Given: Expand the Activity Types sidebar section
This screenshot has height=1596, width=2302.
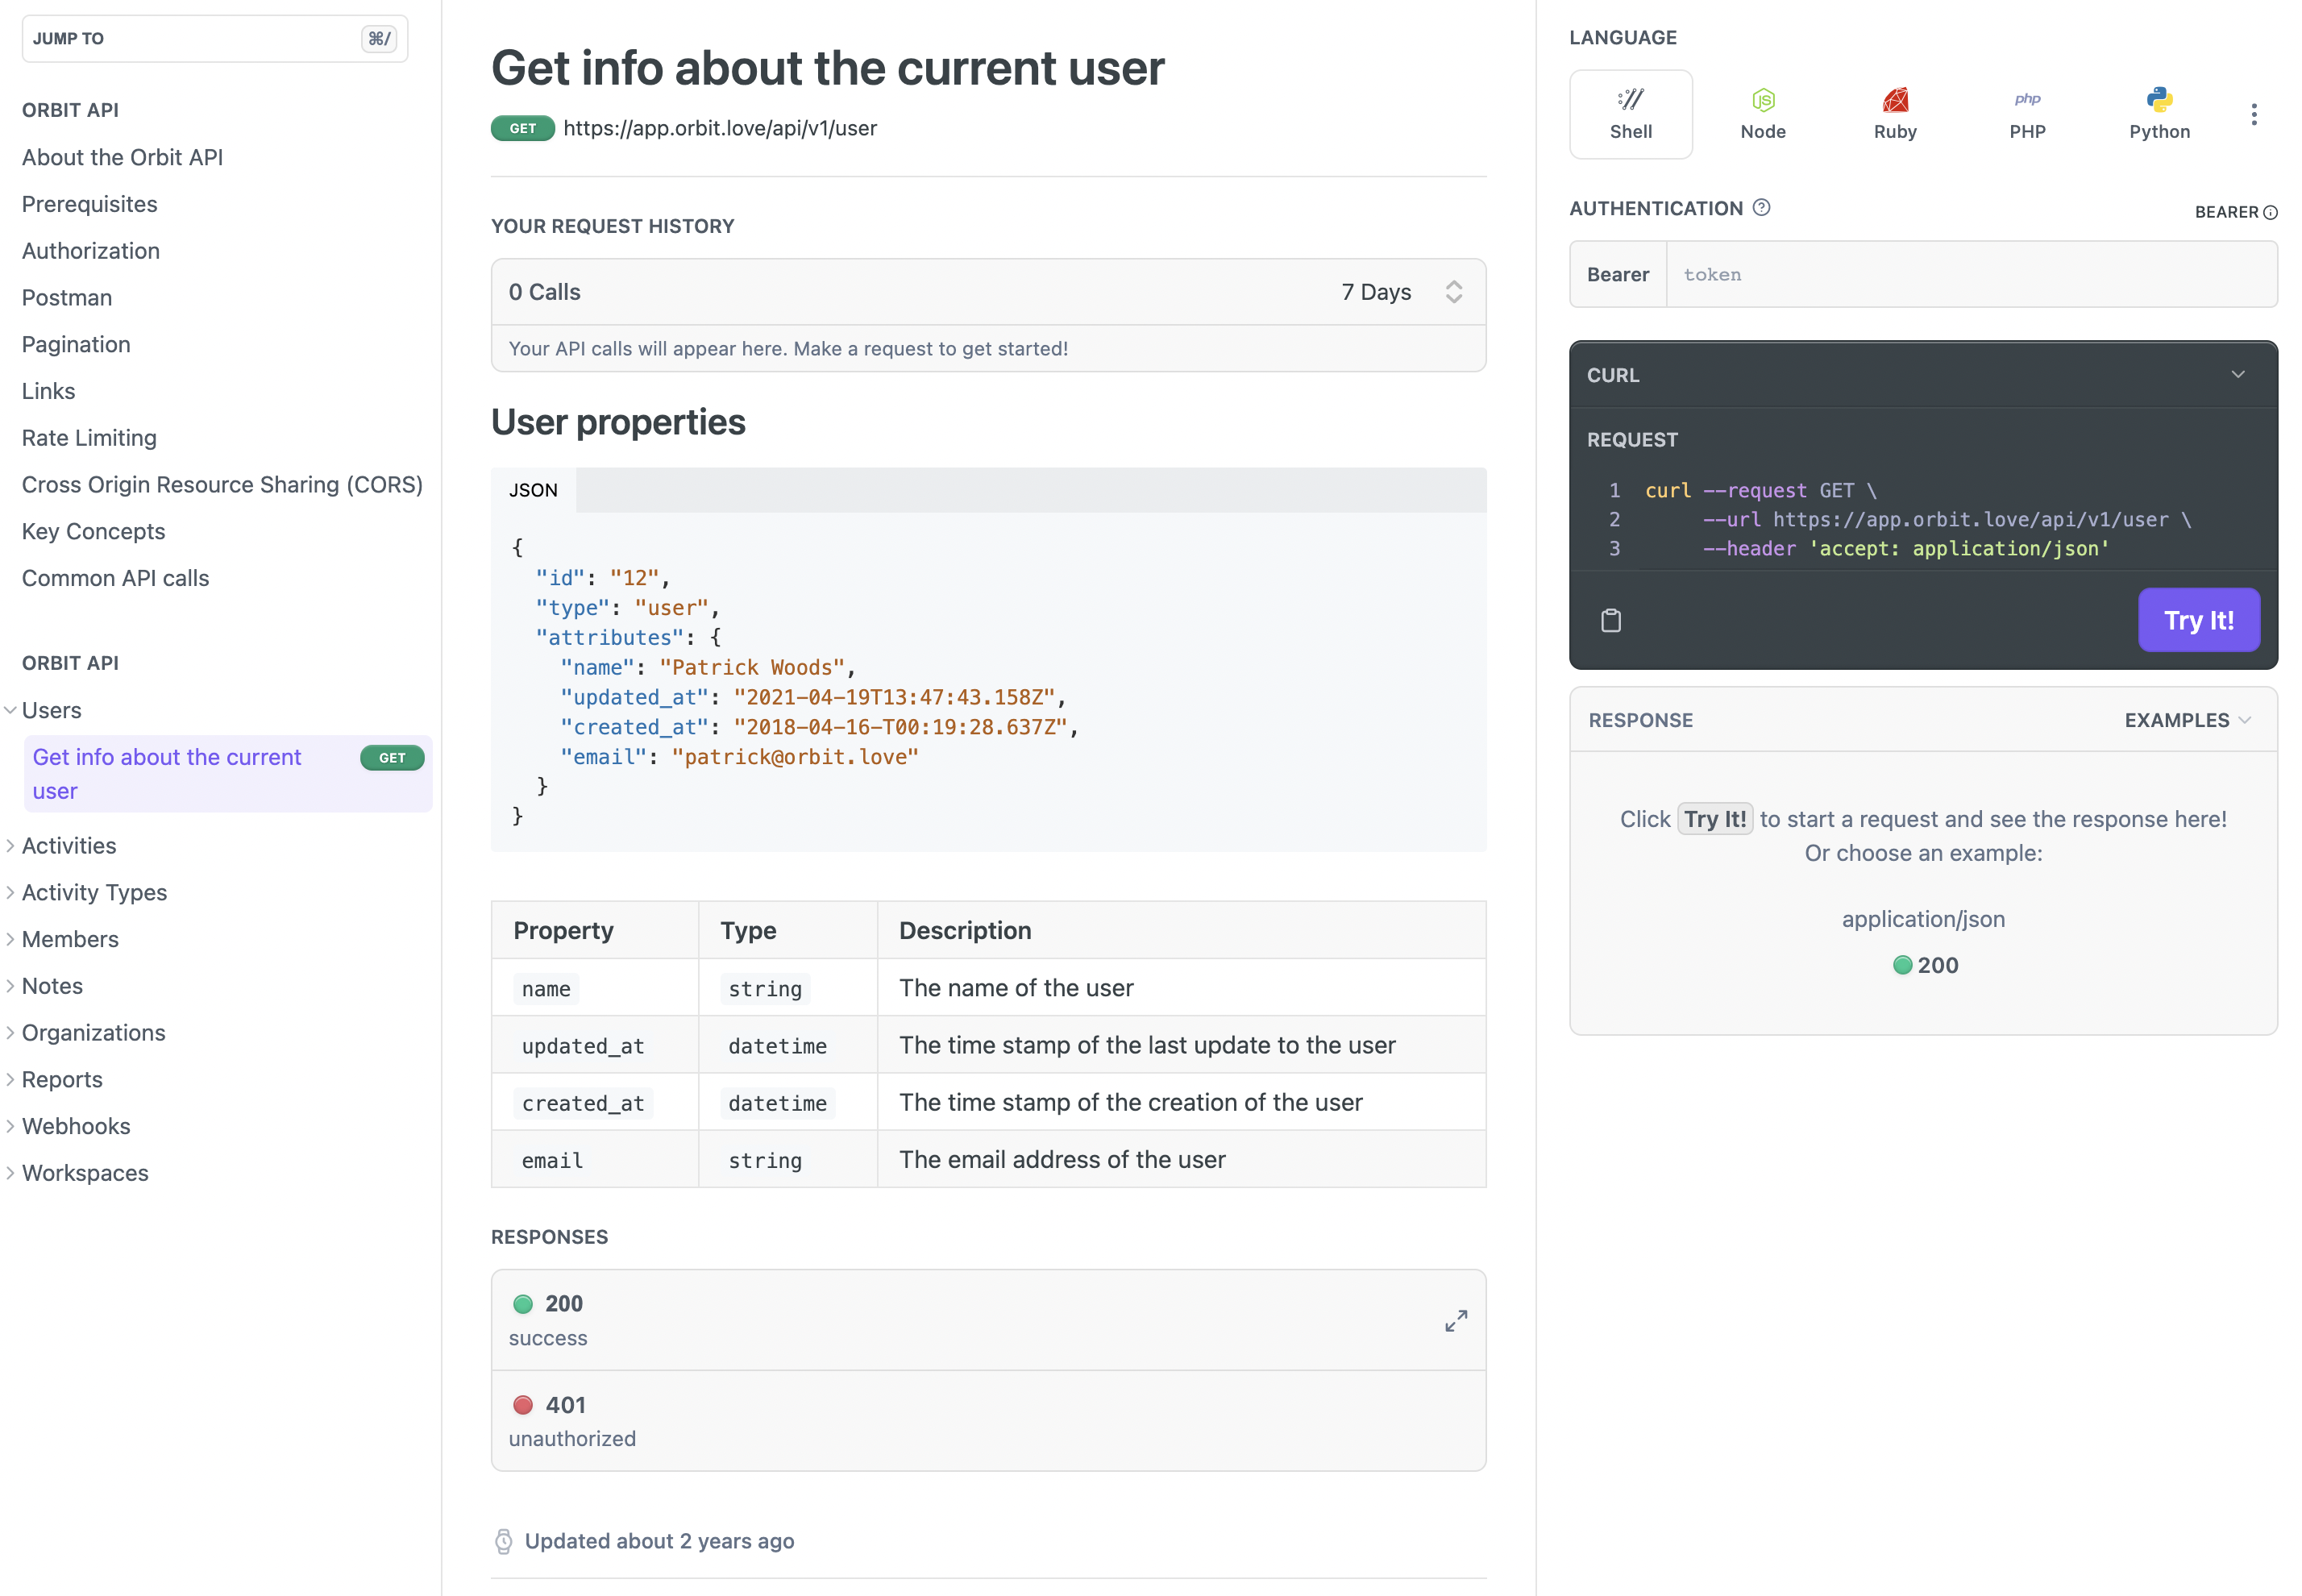Looking at the screenshot, I should pyautogui.click(x=10, y=892).
